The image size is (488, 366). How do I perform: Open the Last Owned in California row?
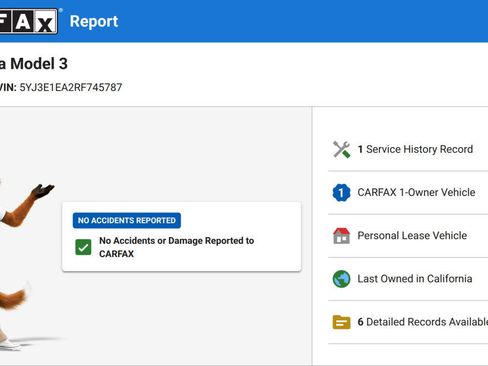coord(408,279)
